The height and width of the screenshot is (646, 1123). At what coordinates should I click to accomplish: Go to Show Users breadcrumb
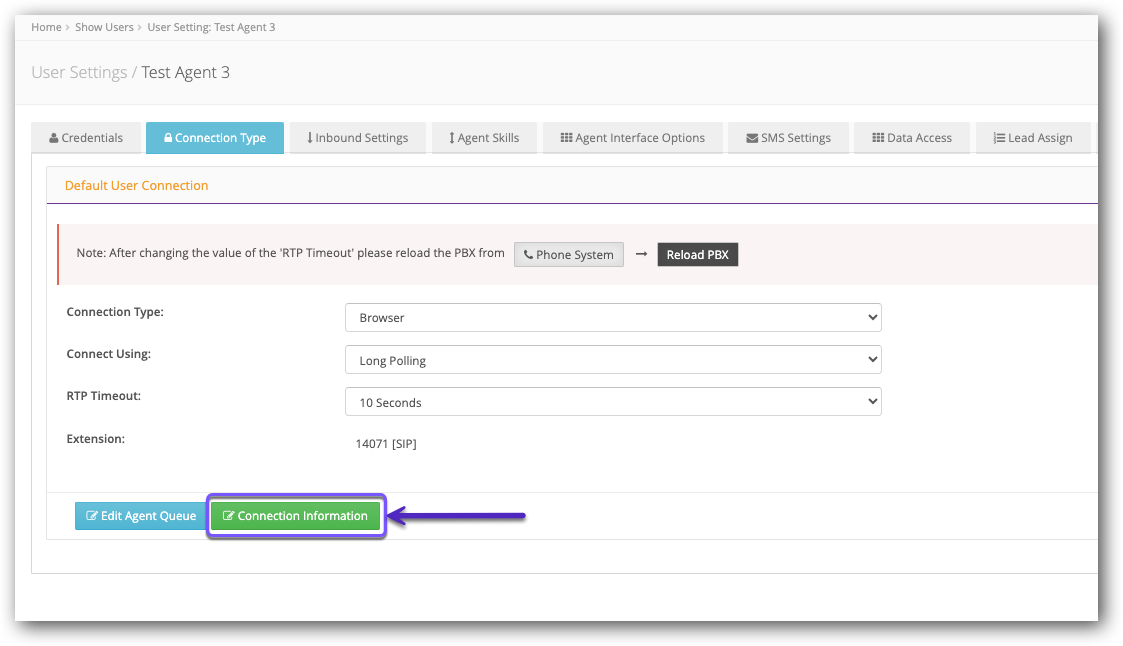104,27
